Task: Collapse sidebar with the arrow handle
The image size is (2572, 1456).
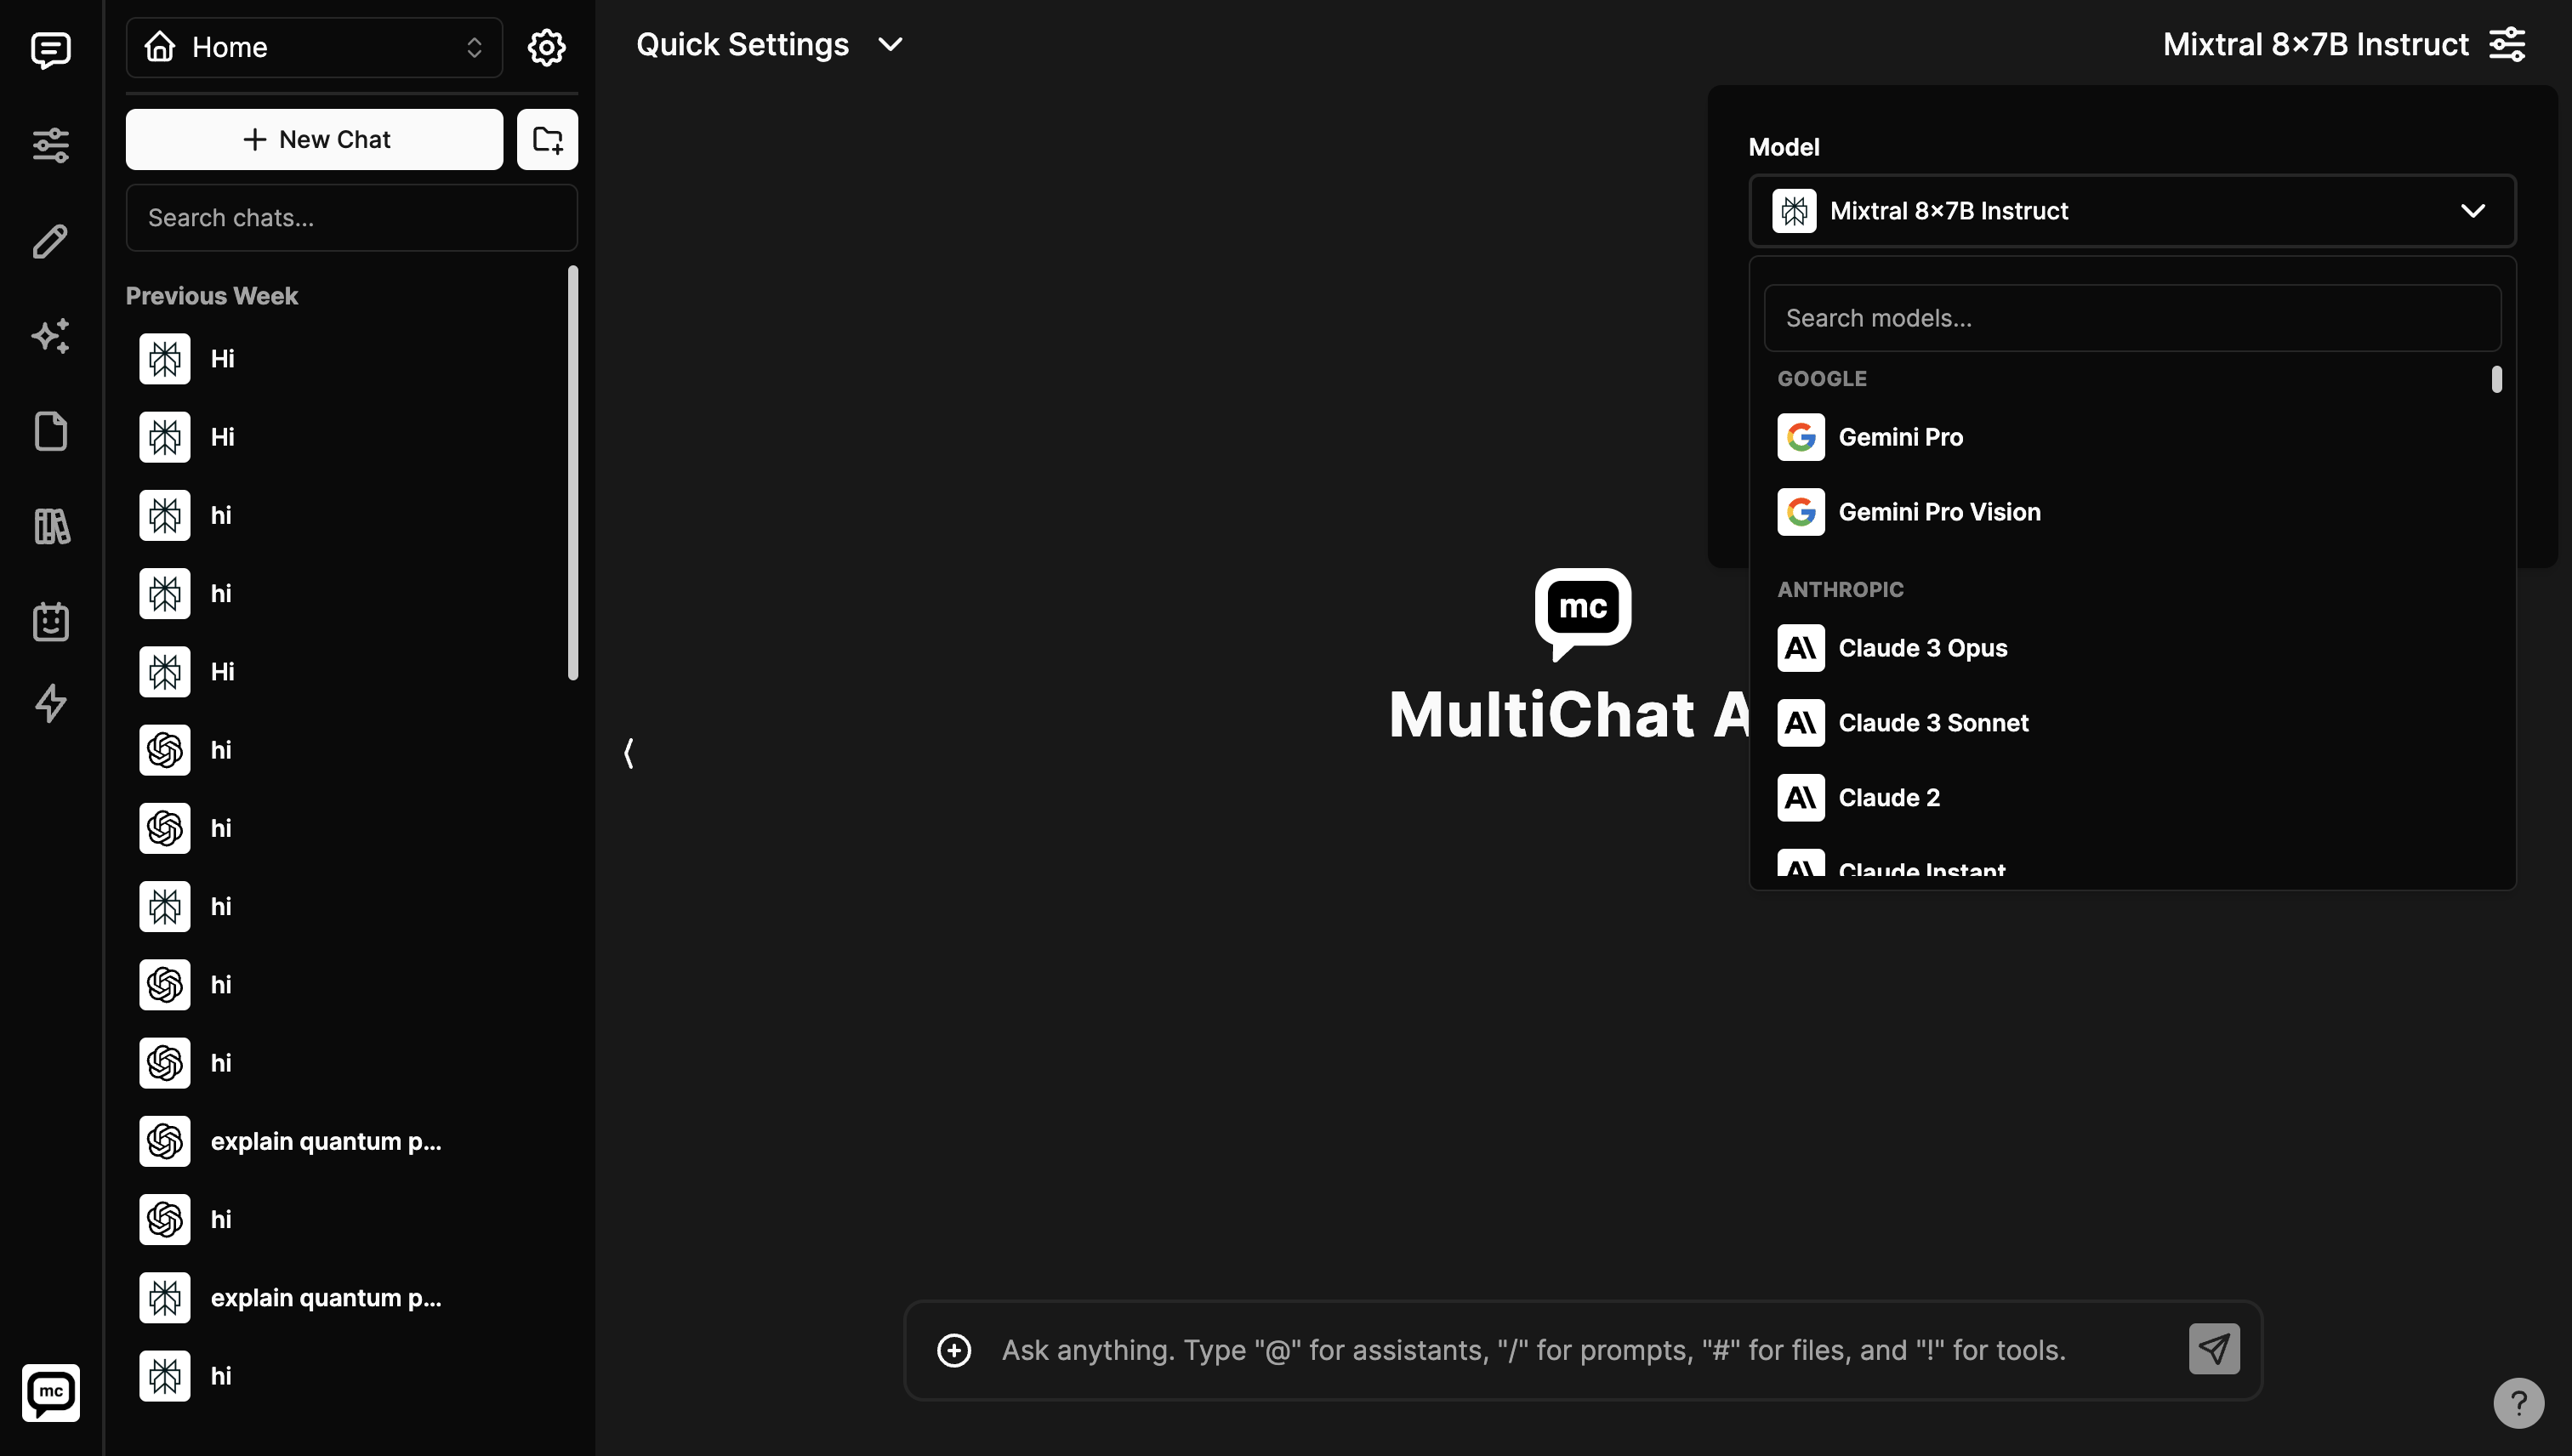Action: [628, 753]
